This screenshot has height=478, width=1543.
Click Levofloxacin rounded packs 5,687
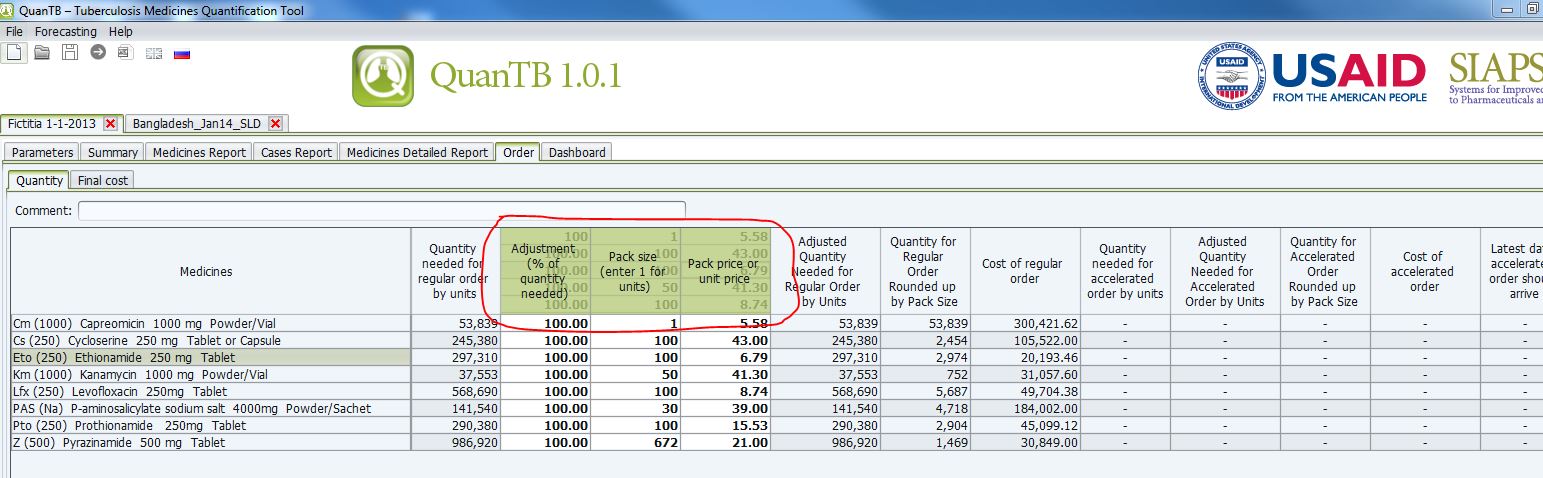pyautogui.click(x=925, y=391)
